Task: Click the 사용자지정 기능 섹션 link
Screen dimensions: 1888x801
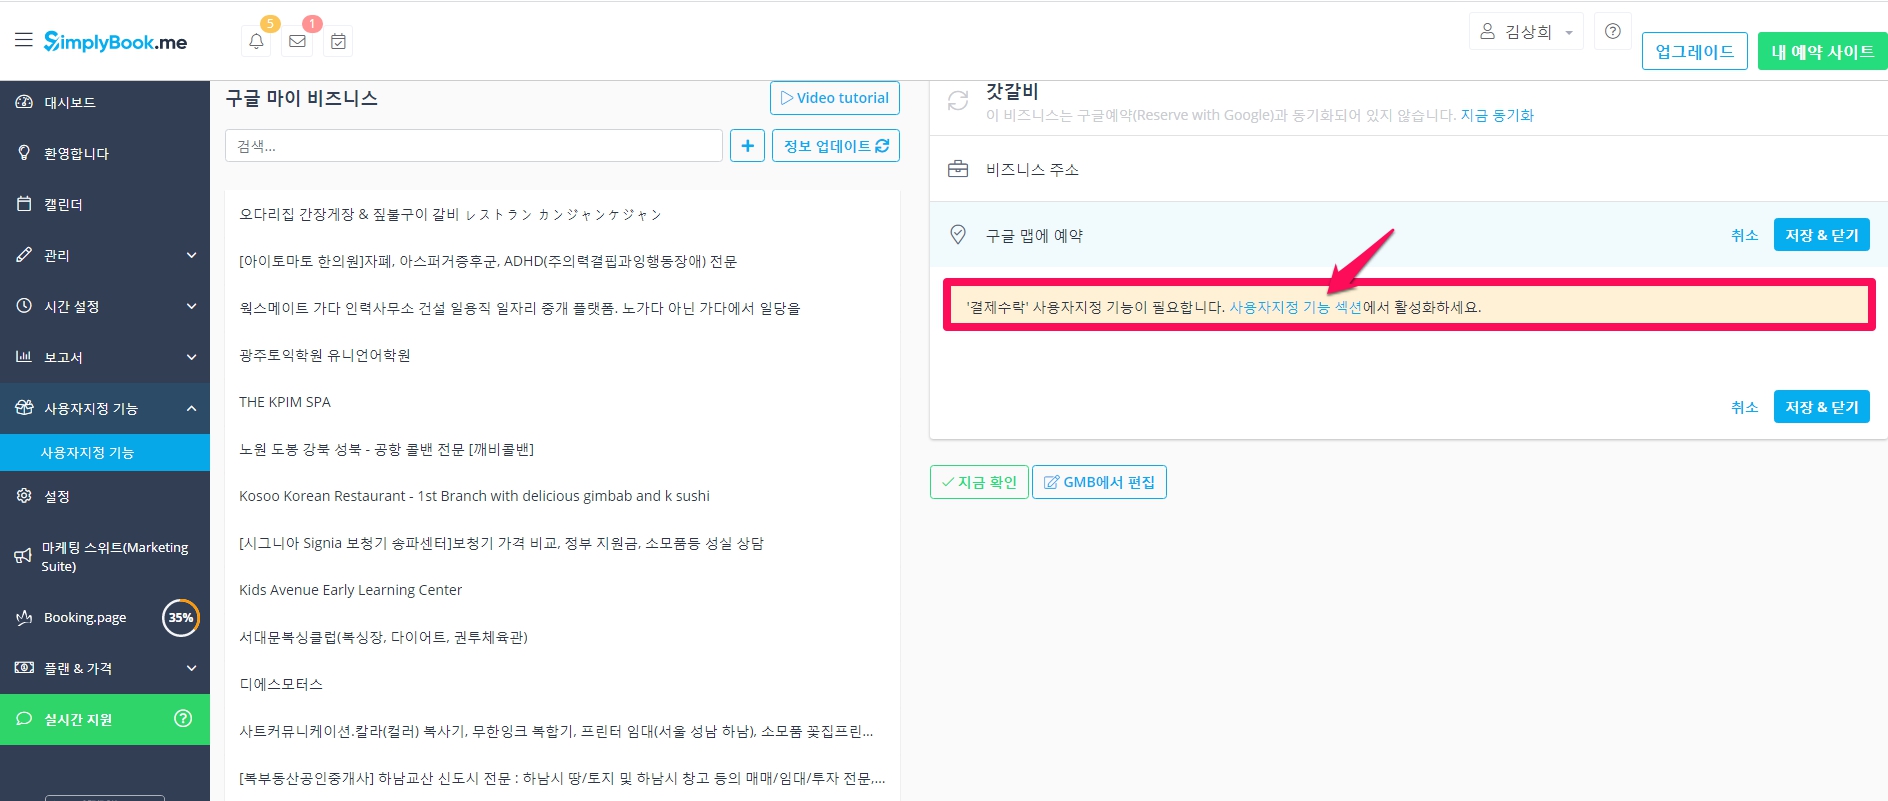Action: pos(1295,307)
